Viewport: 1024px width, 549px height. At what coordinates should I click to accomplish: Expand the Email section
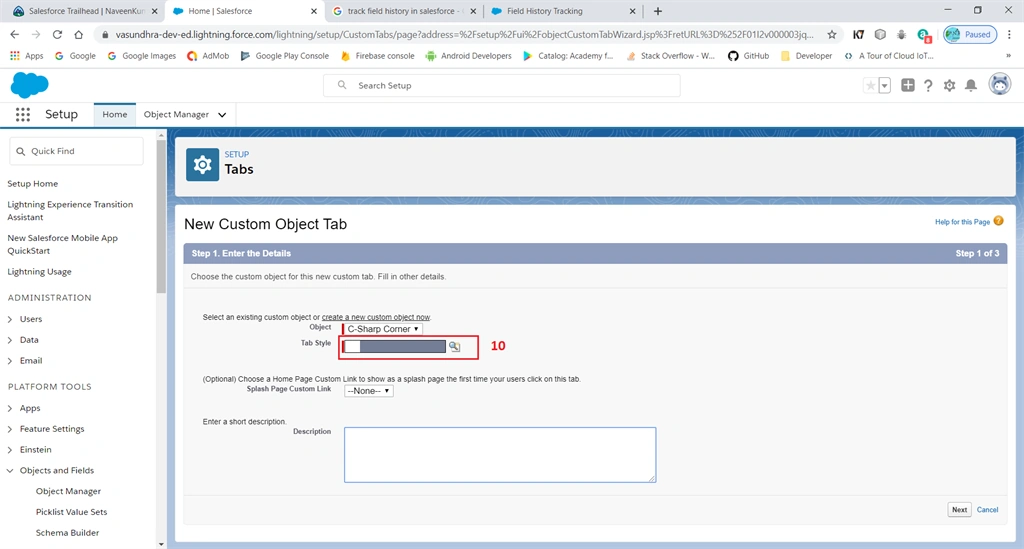[10, 361]
